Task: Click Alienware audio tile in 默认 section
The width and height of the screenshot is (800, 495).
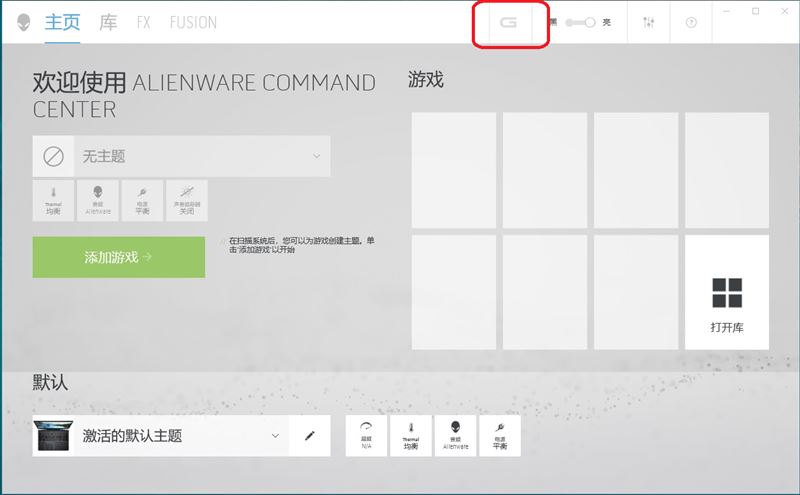Action: (456, 435)
